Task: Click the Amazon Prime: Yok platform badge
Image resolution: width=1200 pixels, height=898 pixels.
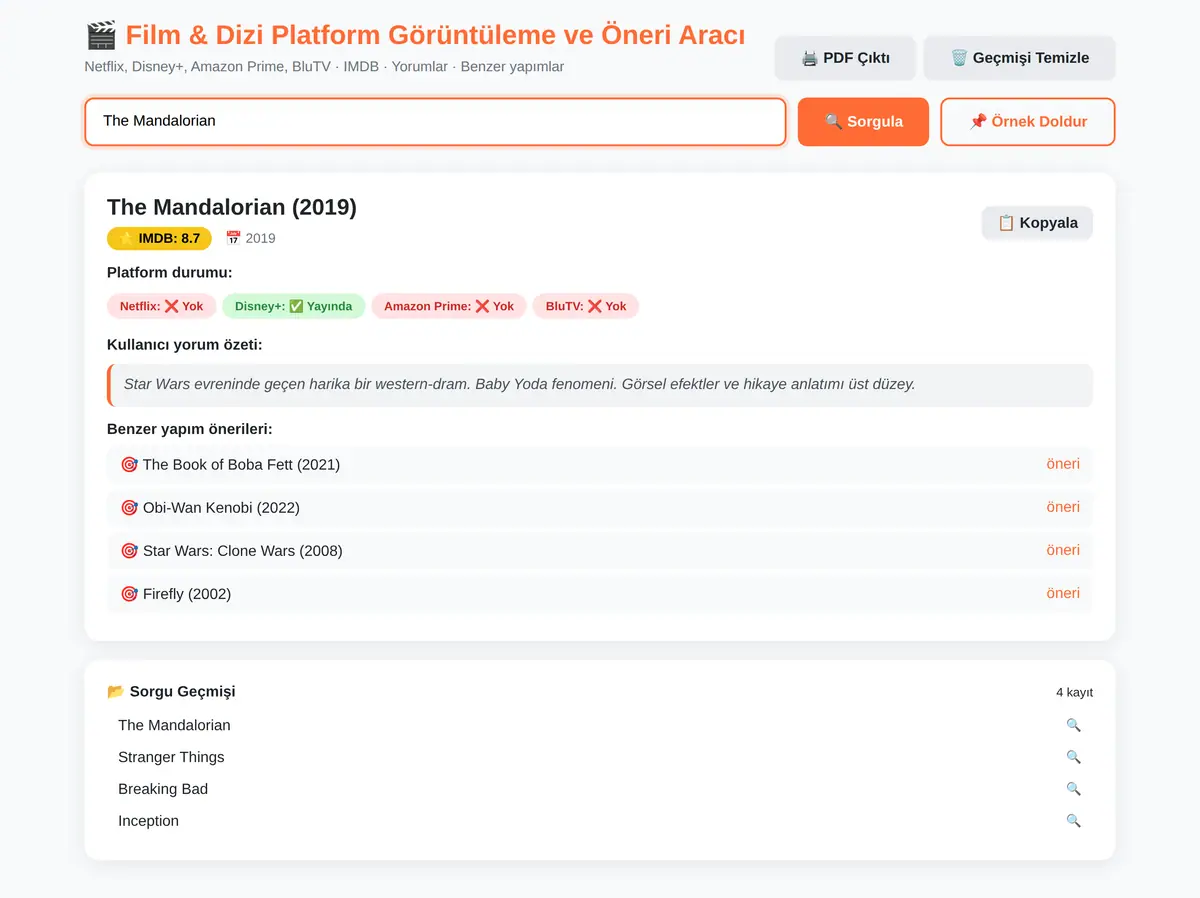Action: 449,306
